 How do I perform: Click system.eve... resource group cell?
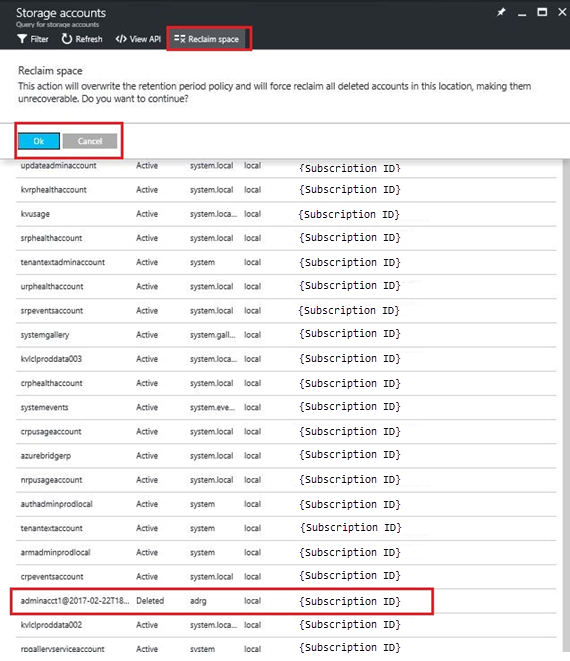(212, 408)
